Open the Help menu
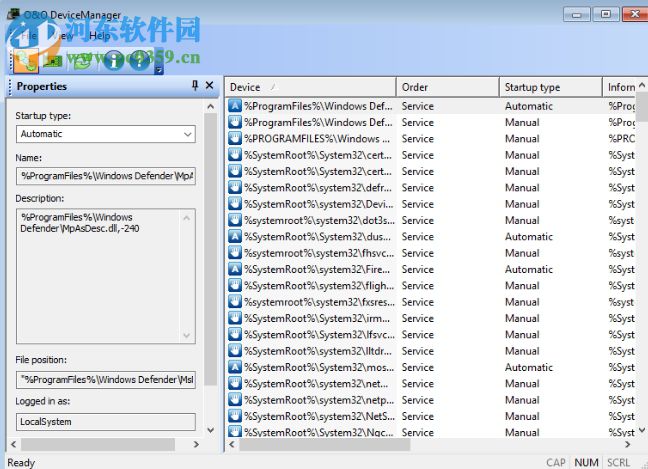The width and height of the screenshot is (648, 469). pos(100,36)
